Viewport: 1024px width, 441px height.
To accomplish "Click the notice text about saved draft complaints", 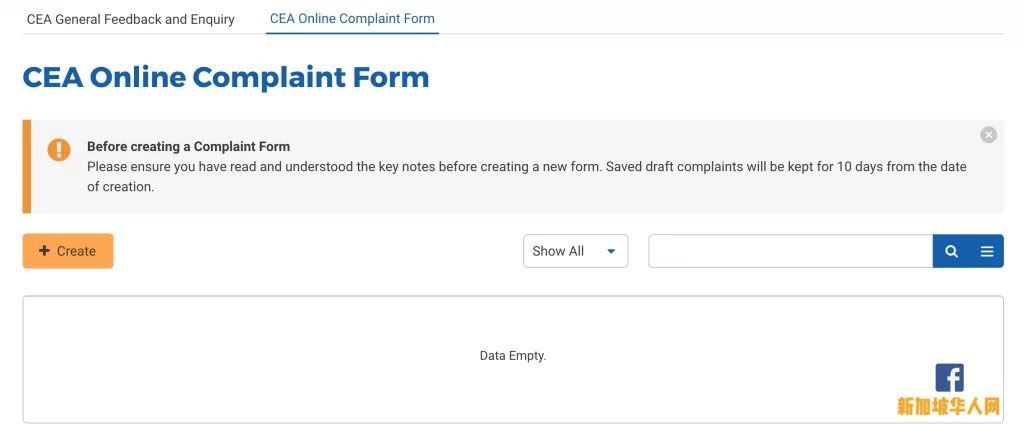I will 526,176.
